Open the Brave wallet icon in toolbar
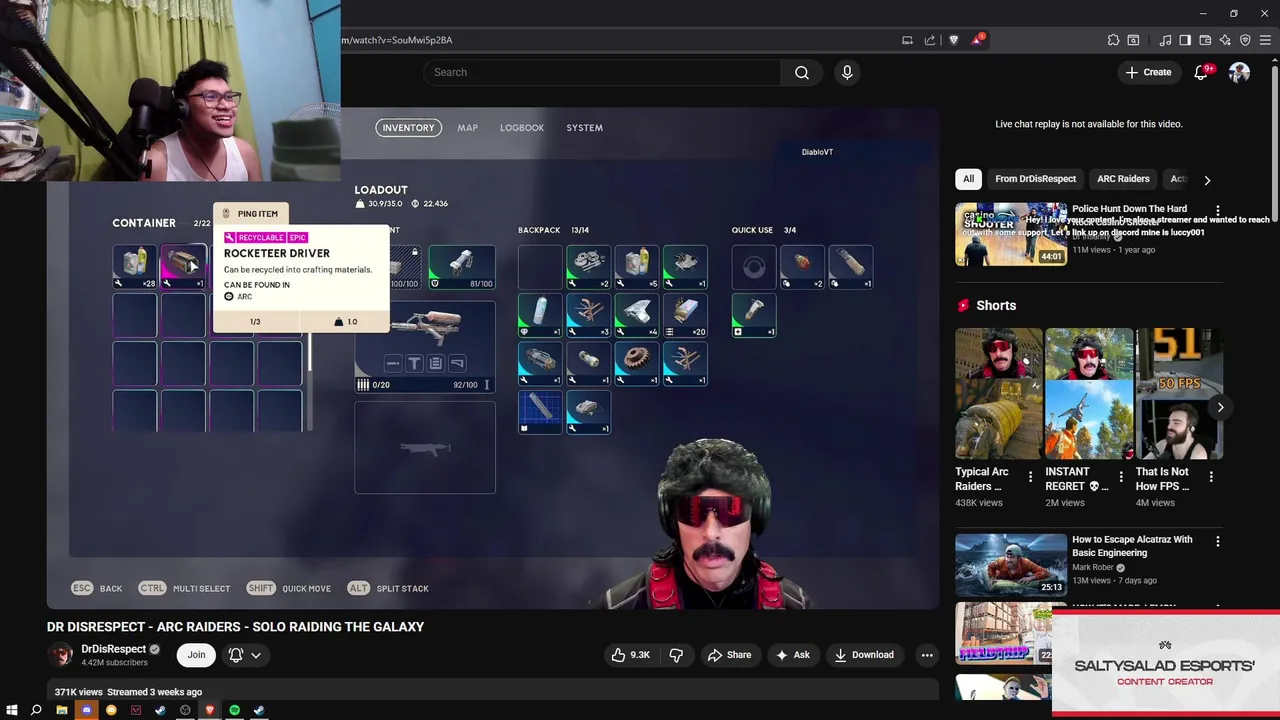Screen dimensions: 1280x720 [1205, 40]
